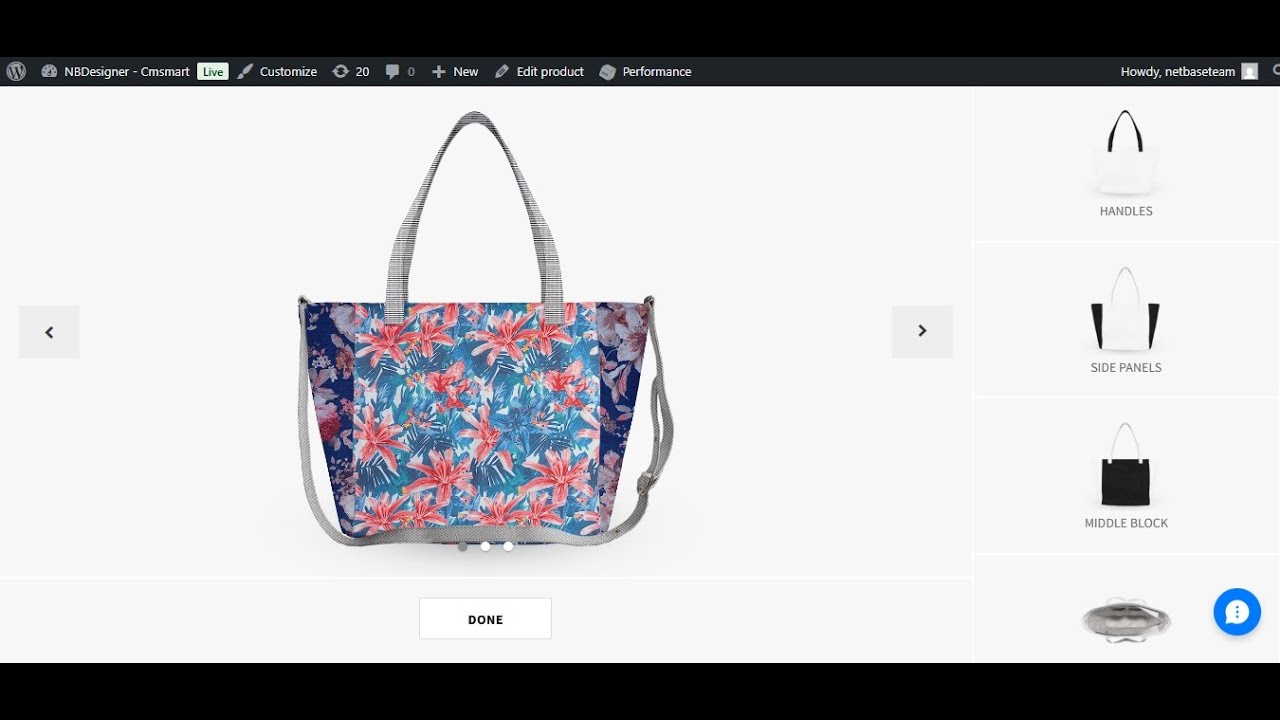Click the netbaseteam user avatar
Image resolution: width=1280 pixels, height=720 pixels.
(1249, 71)
